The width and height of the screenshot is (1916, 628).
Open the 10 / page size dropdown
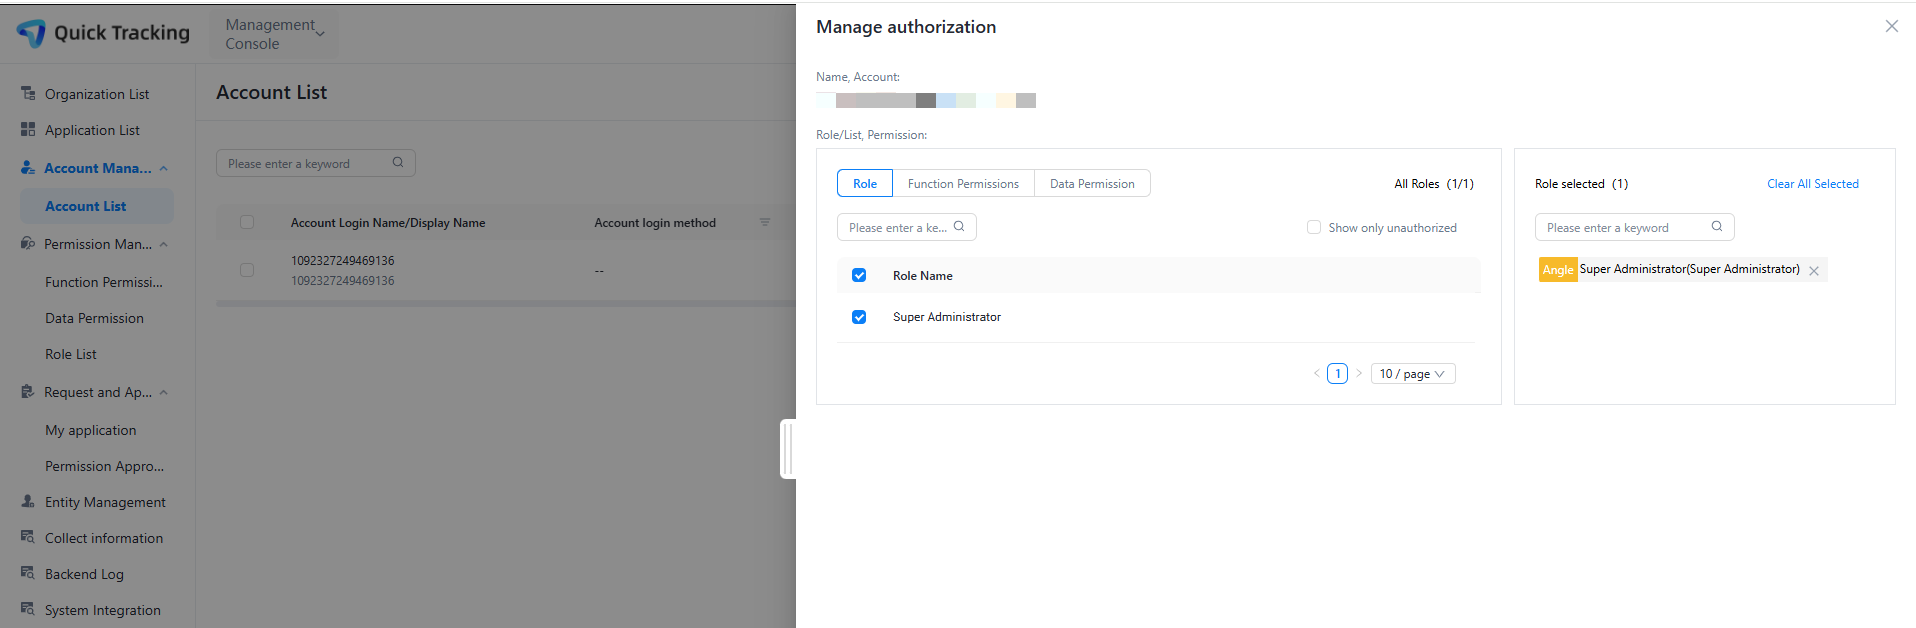pyautogui.click(x=1413, y=374)
